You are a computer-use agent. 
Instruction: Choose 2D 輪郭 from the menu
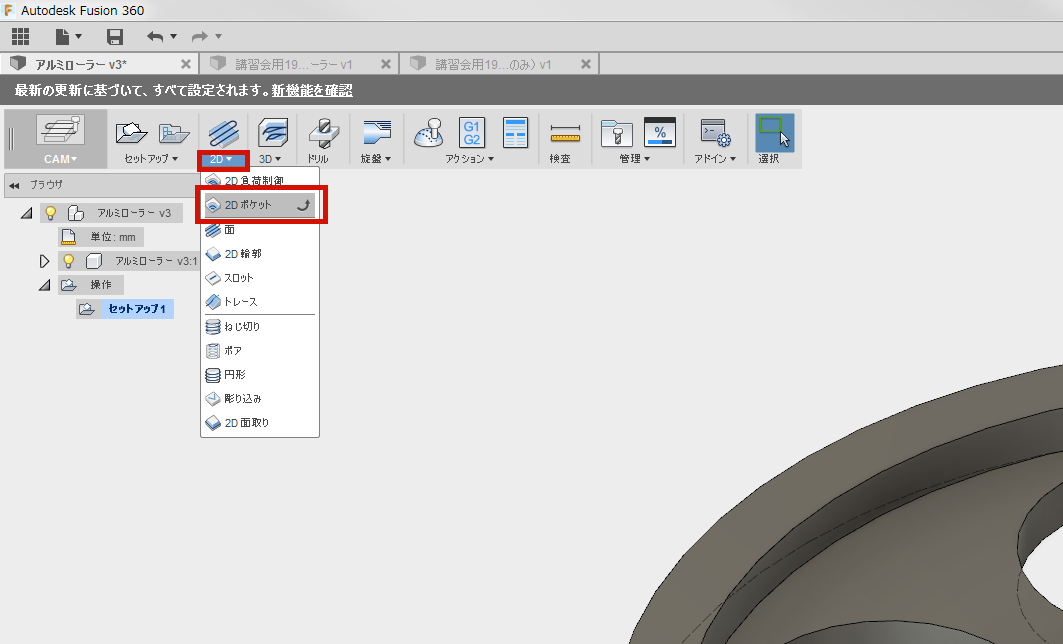point(260,254)
